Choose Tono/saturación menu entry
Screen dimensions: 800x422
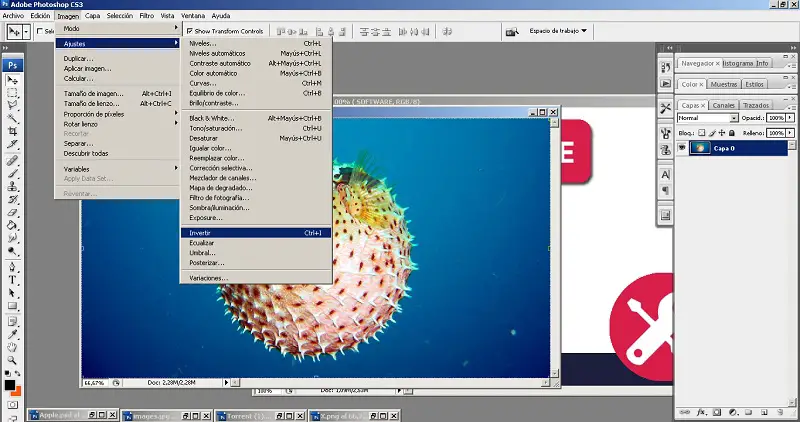pos(256,128)
